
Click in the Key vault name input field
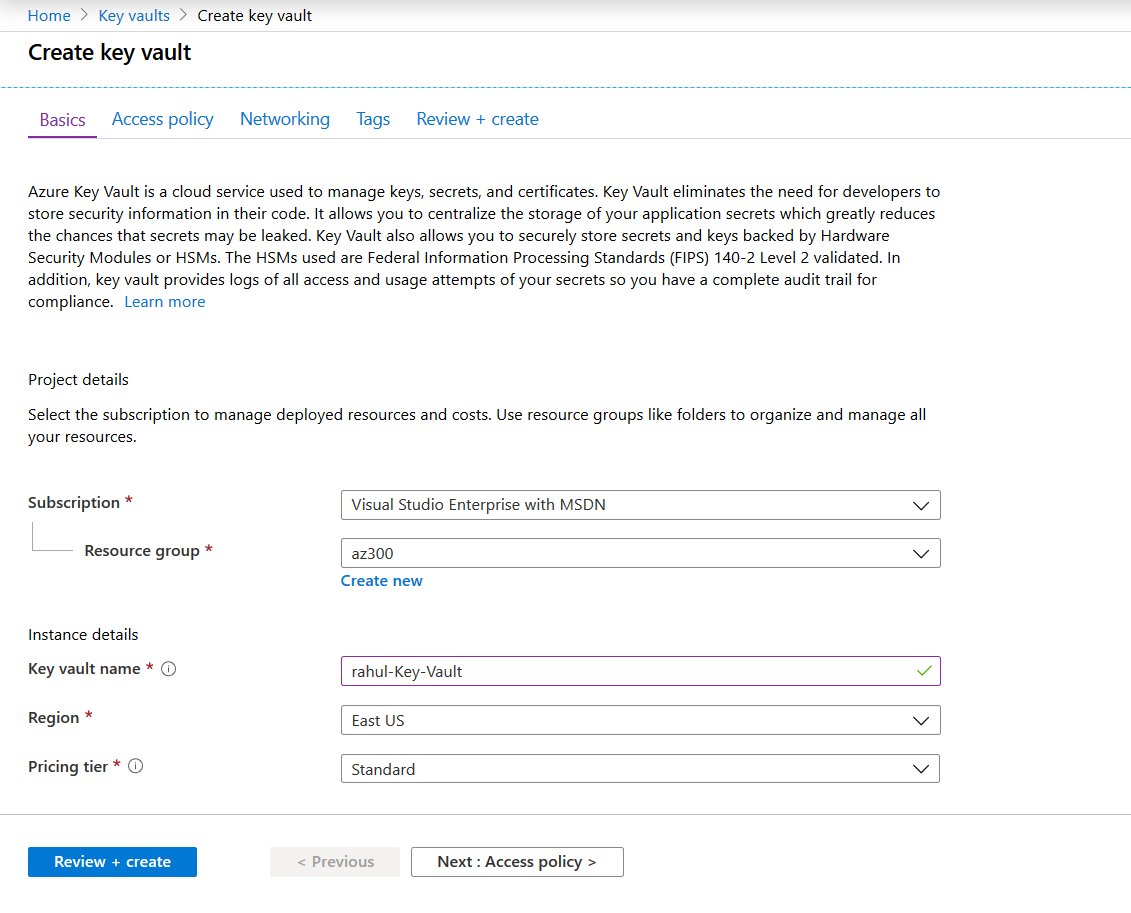click(641, 671)
